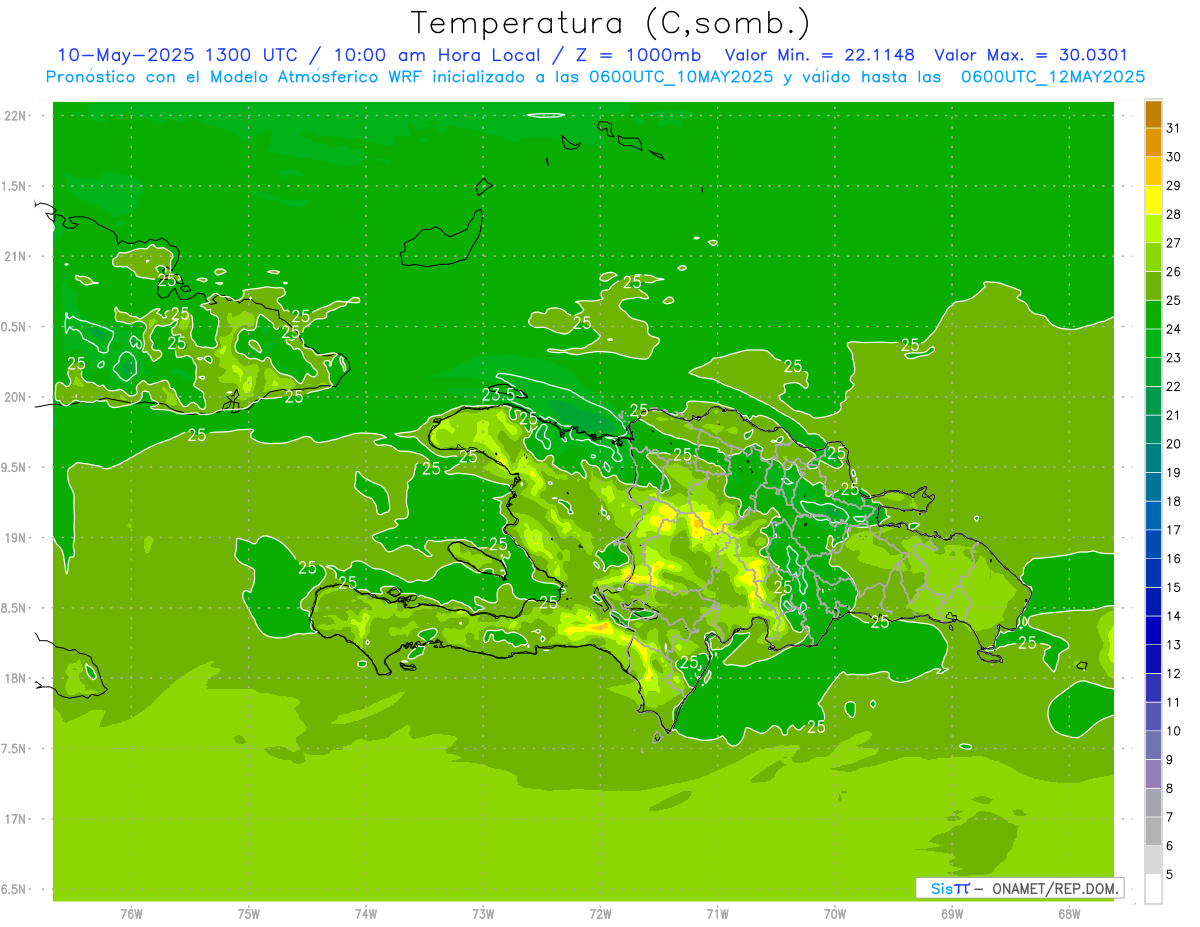Click the 72W longitude axis label

(x=600, y=914)
